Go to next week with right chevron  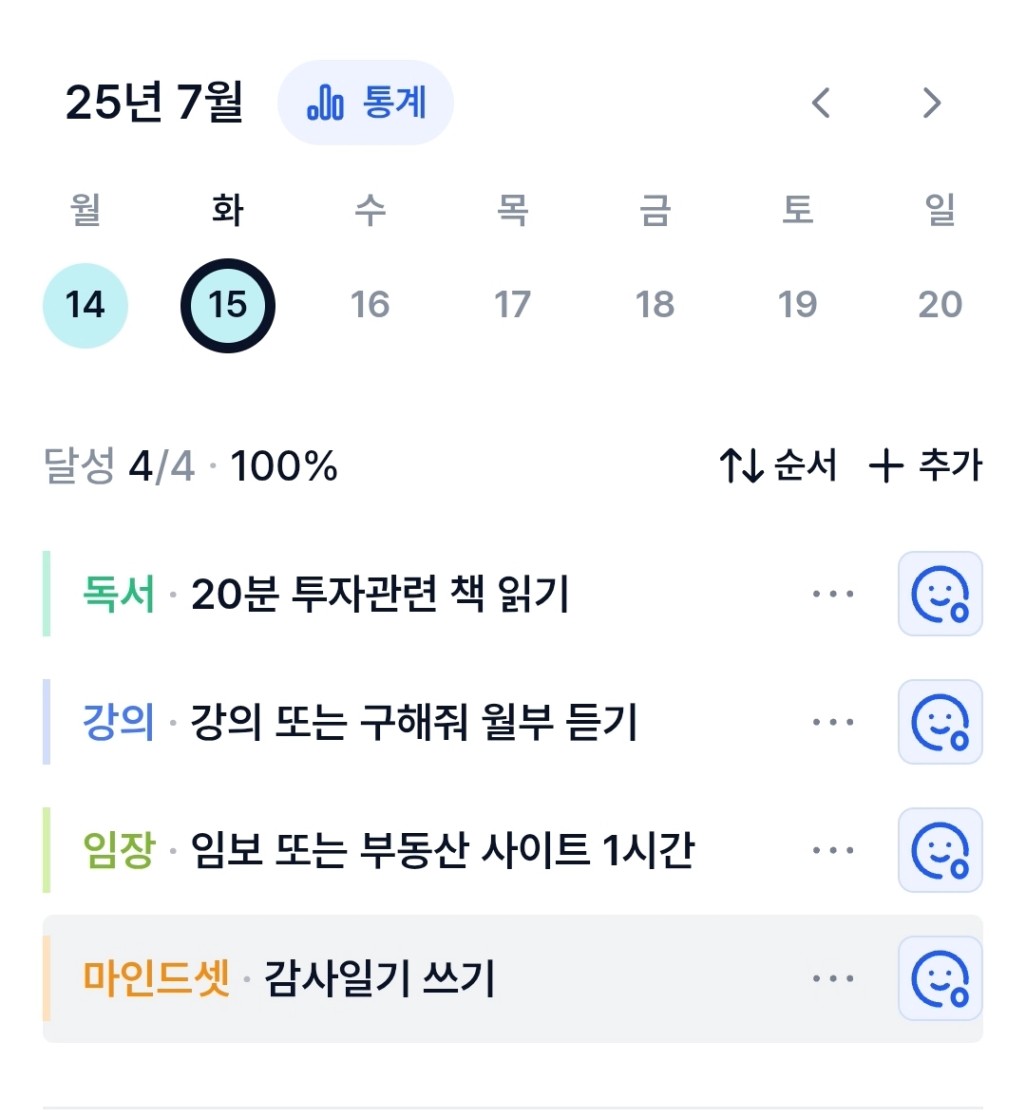coord(931,103)
